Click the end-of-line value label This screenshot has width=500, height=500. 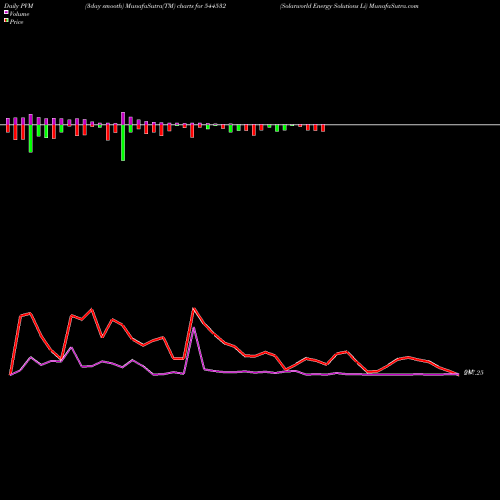pyautogui.click(x=474, y=373)
